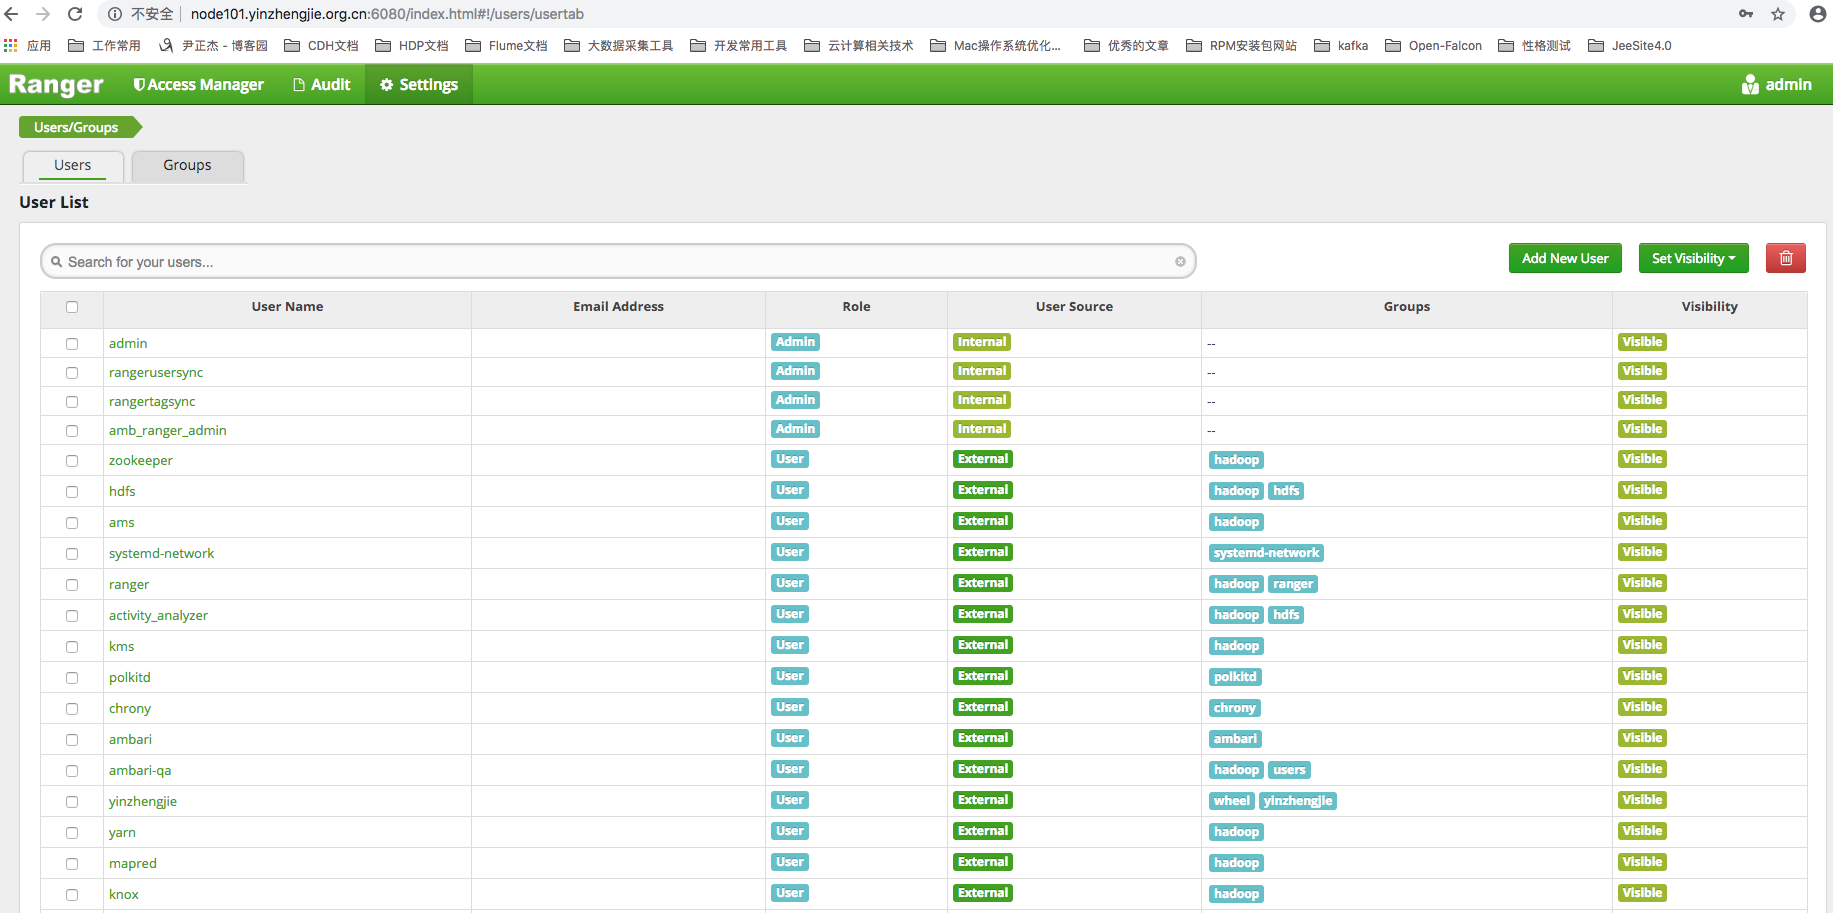Click the ranger group tag
Image resolution: width=1833 pixels, height=913 pixels.
(x=1293, y=584)
